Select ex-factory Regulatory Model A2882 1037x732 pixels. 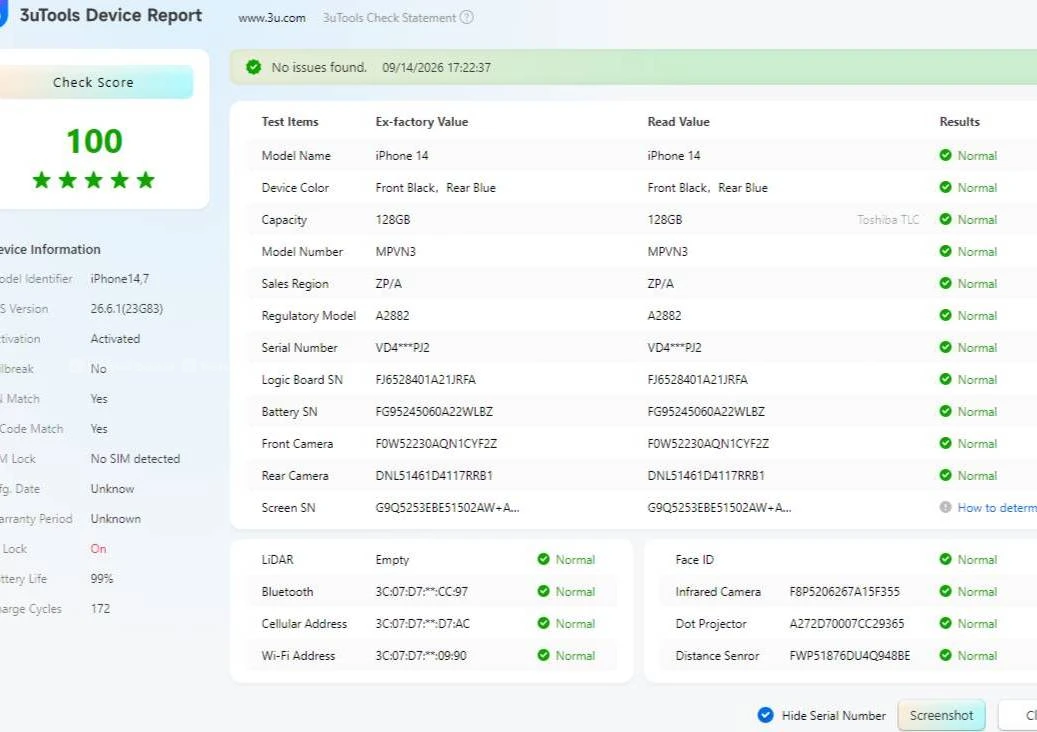(392, 315)
